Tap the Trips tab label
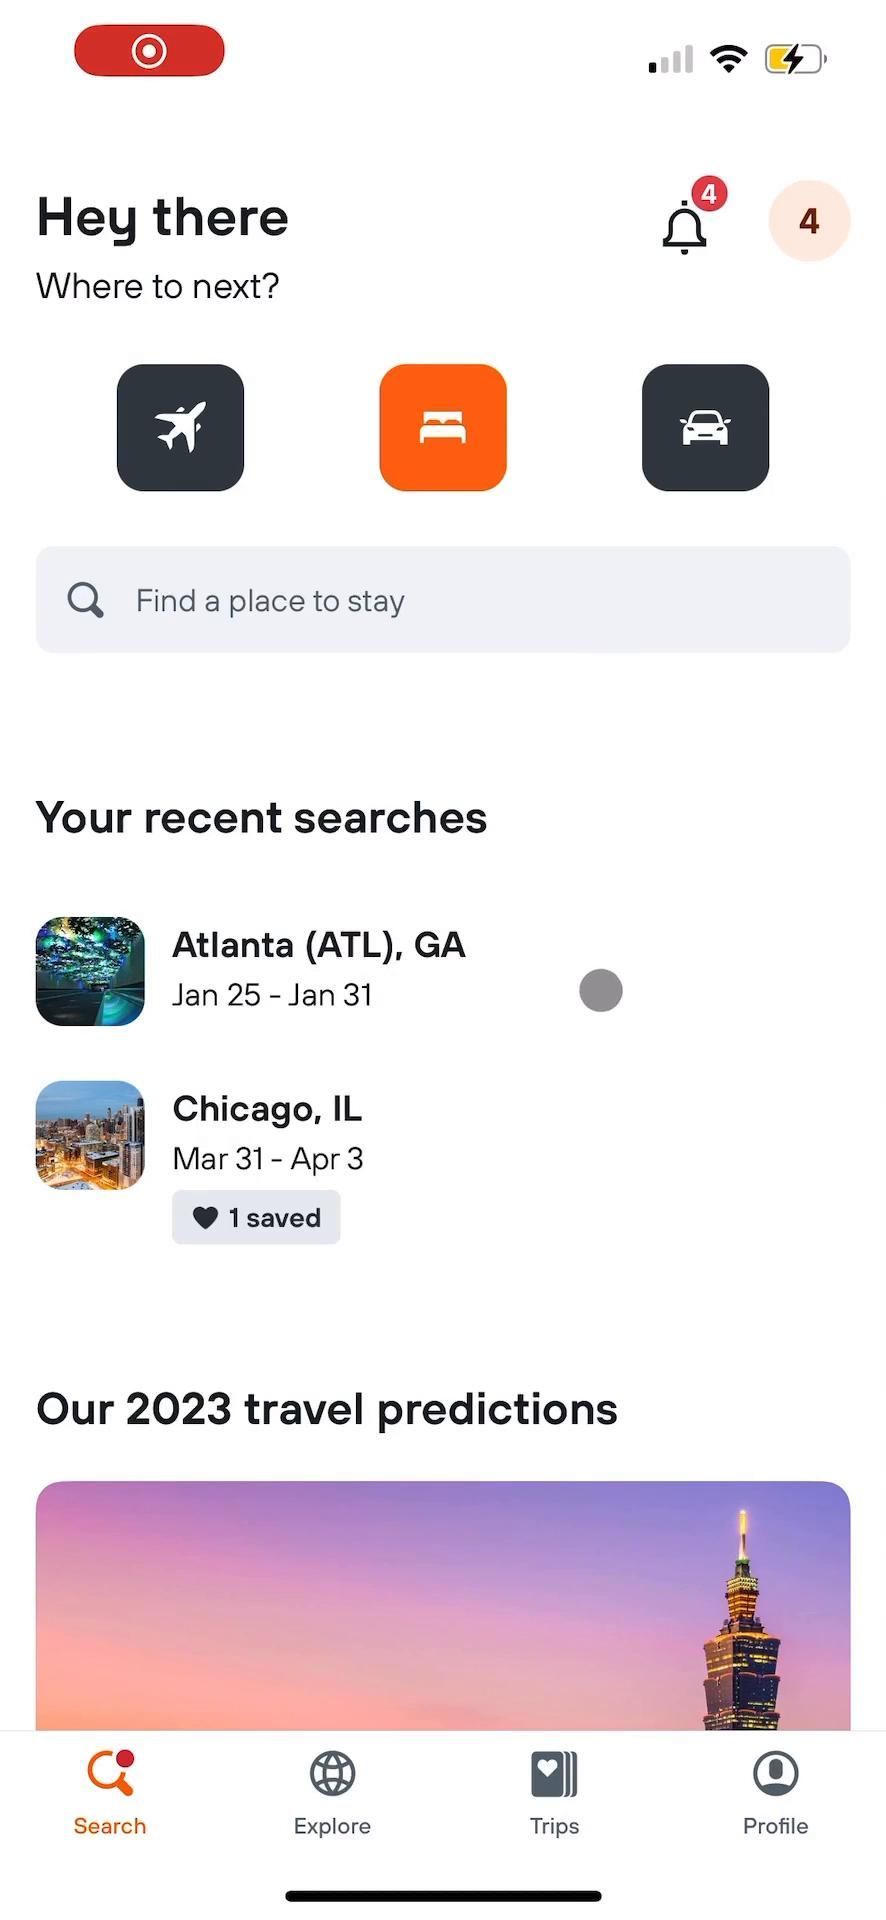Viewport: 886px width, 1920px height. [554, 1826]
